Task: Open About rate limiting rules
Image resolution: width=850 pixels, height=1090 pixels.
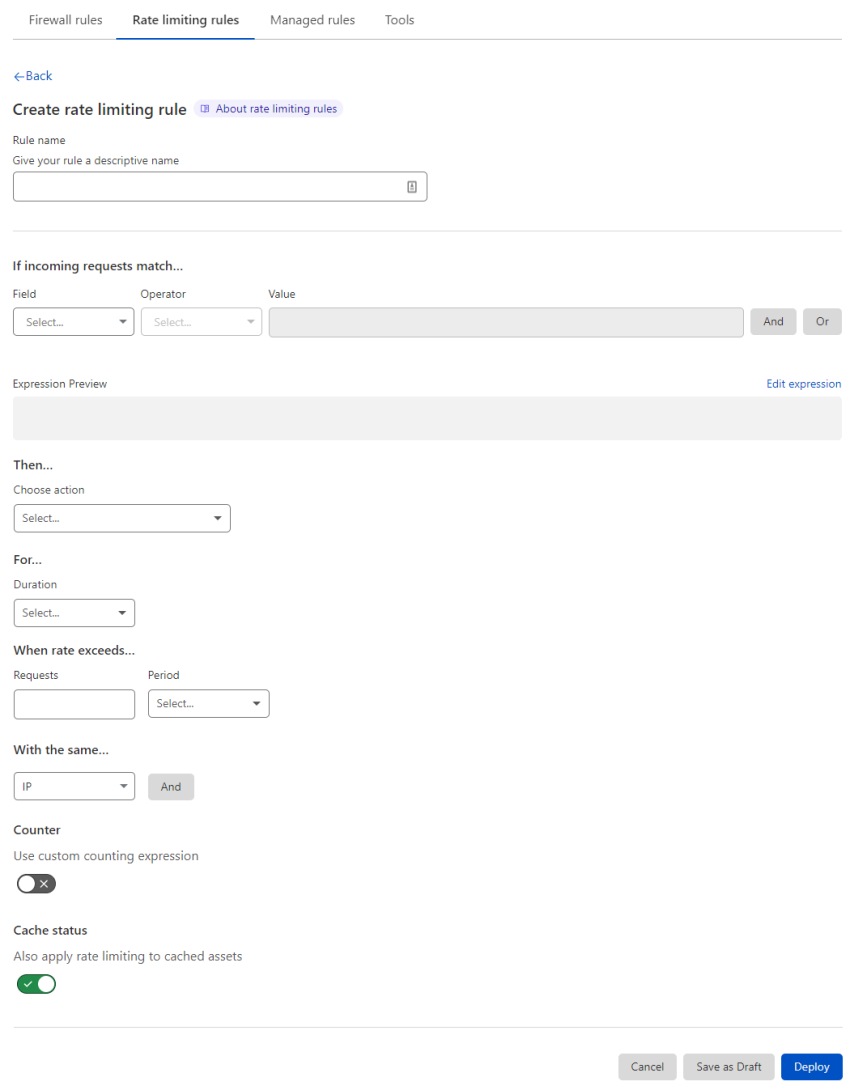Action: click(x=268, y=108)
